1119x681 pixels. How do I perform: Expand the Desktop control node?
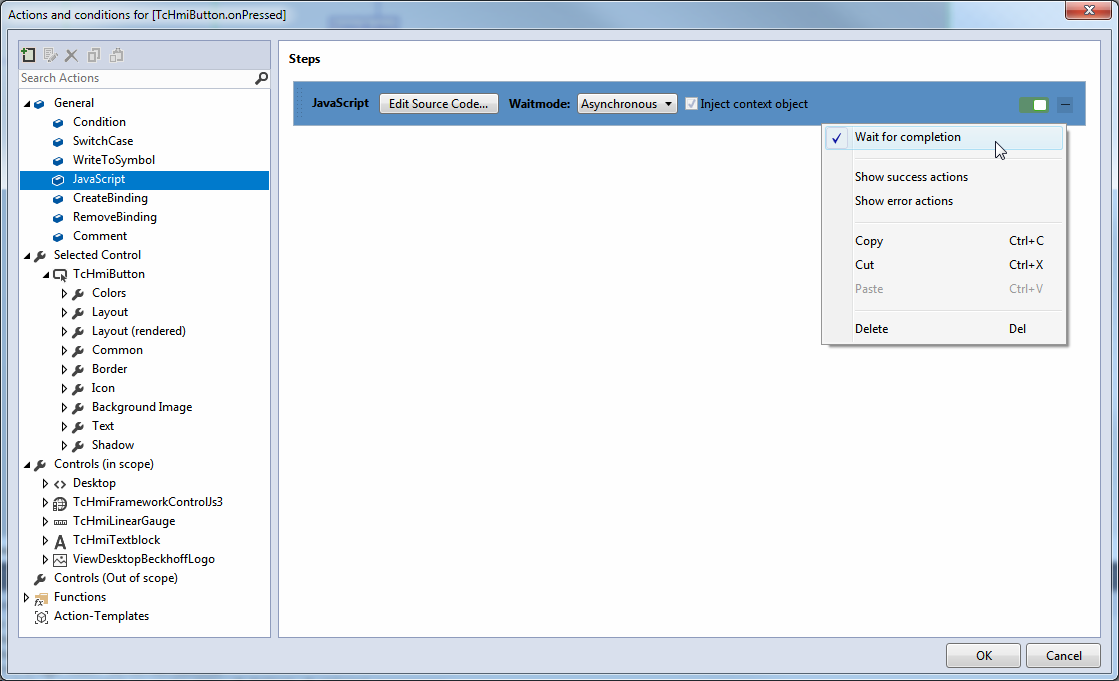[45, 483]
